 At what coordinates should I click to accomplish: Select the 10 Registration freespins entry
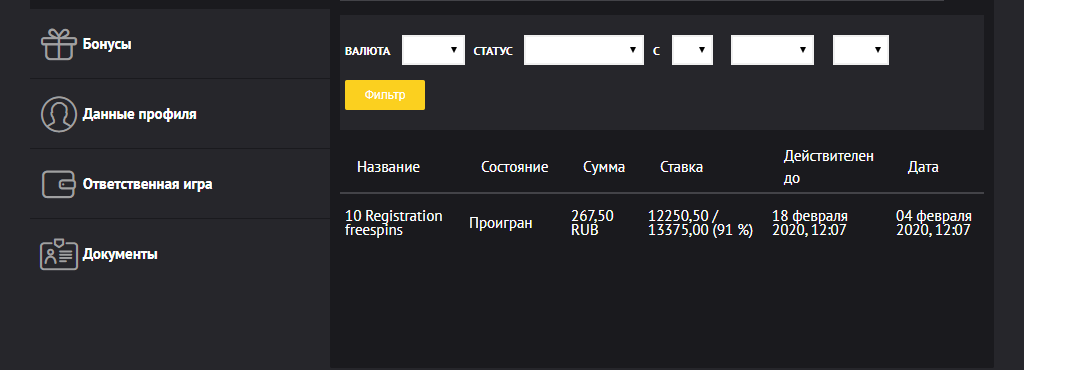point(393,223)
